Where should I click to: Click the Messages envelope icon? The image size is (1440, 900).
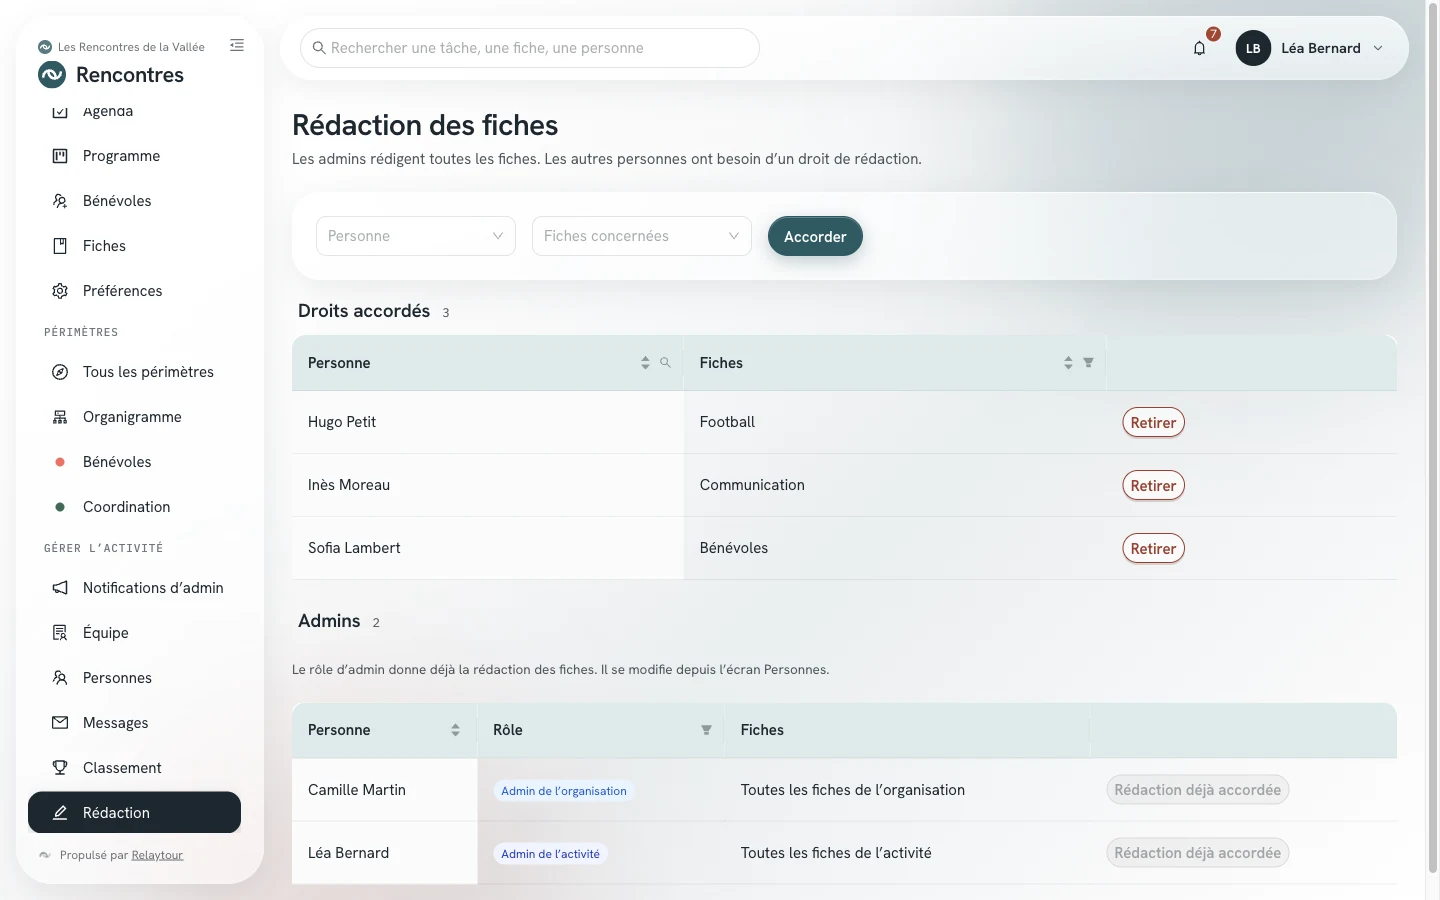pyautogui.click(x=60, y=723)
